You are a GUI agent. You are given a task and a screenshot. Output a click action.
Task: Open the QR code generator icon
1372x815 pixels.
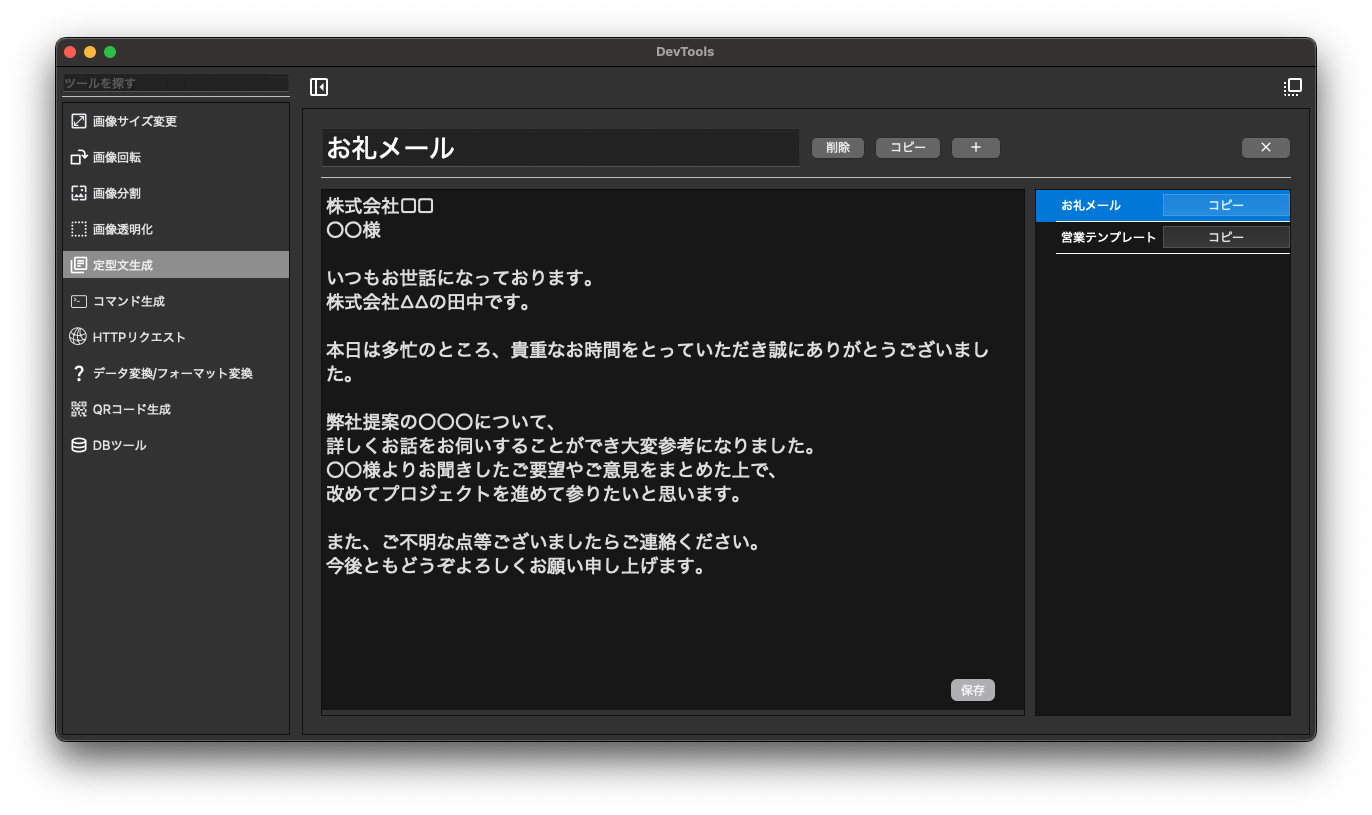[79, 409]
